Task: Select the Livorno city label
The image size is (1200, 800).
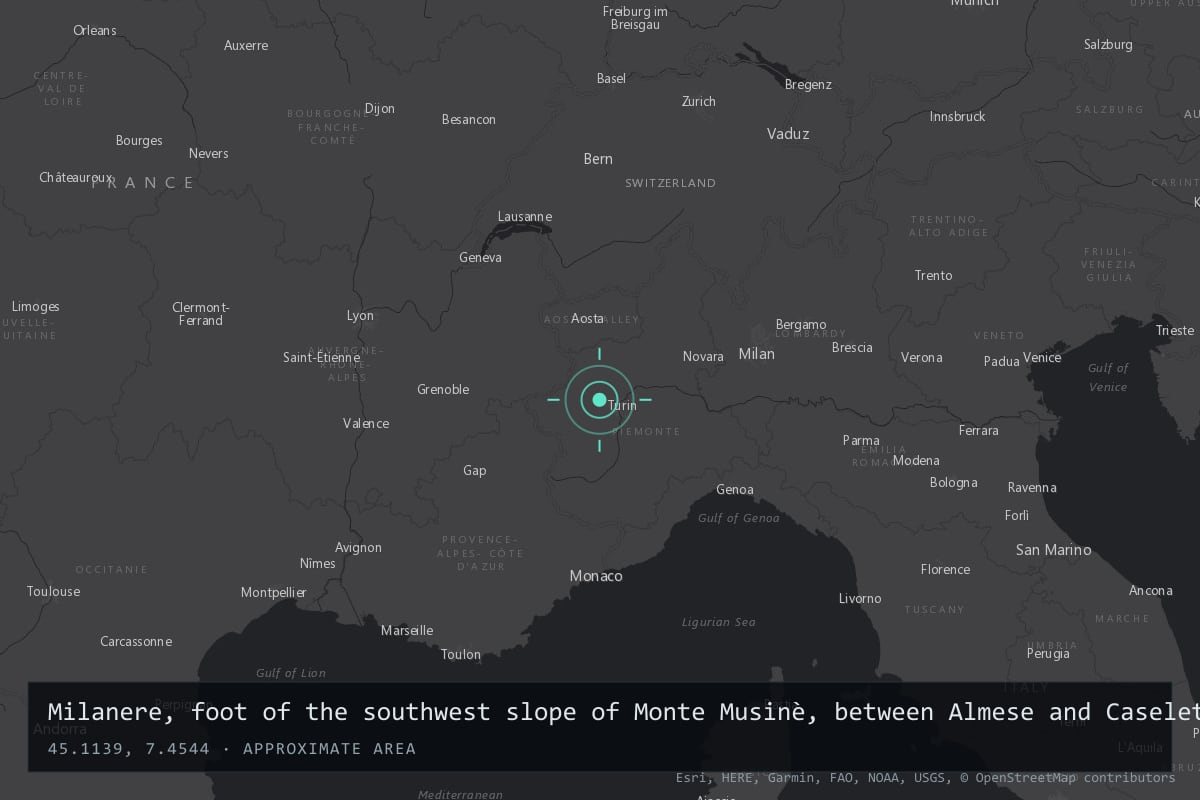Action: [x=860, y=599]
